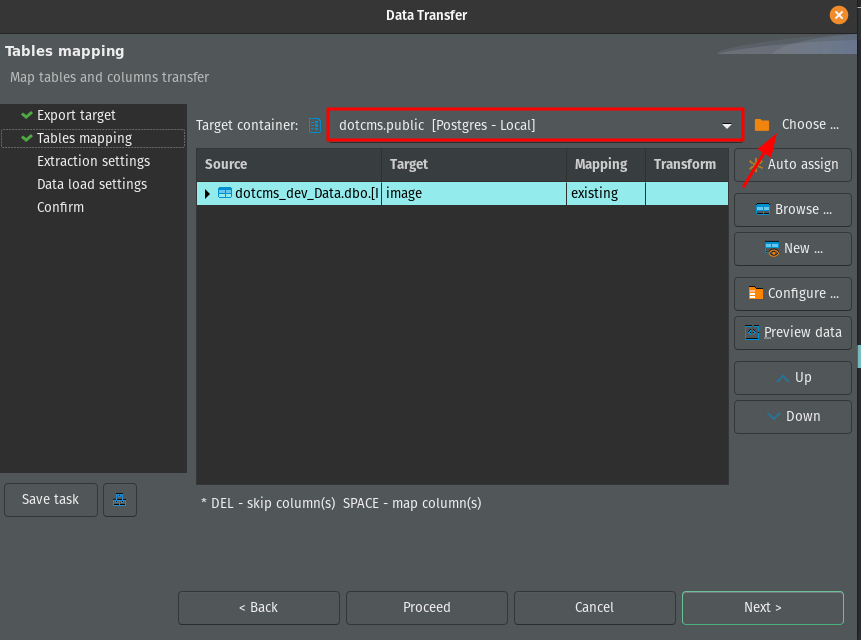Move mapping Up in list
Image resolution: width=861 pixels, height=640 pixels.
coord(793,377)
